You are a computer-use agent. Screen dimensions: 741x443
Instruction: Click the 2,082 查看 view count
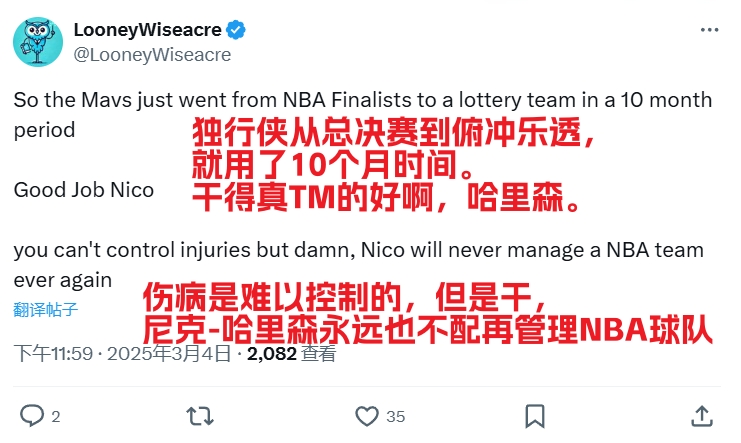[x=291, y=353]
